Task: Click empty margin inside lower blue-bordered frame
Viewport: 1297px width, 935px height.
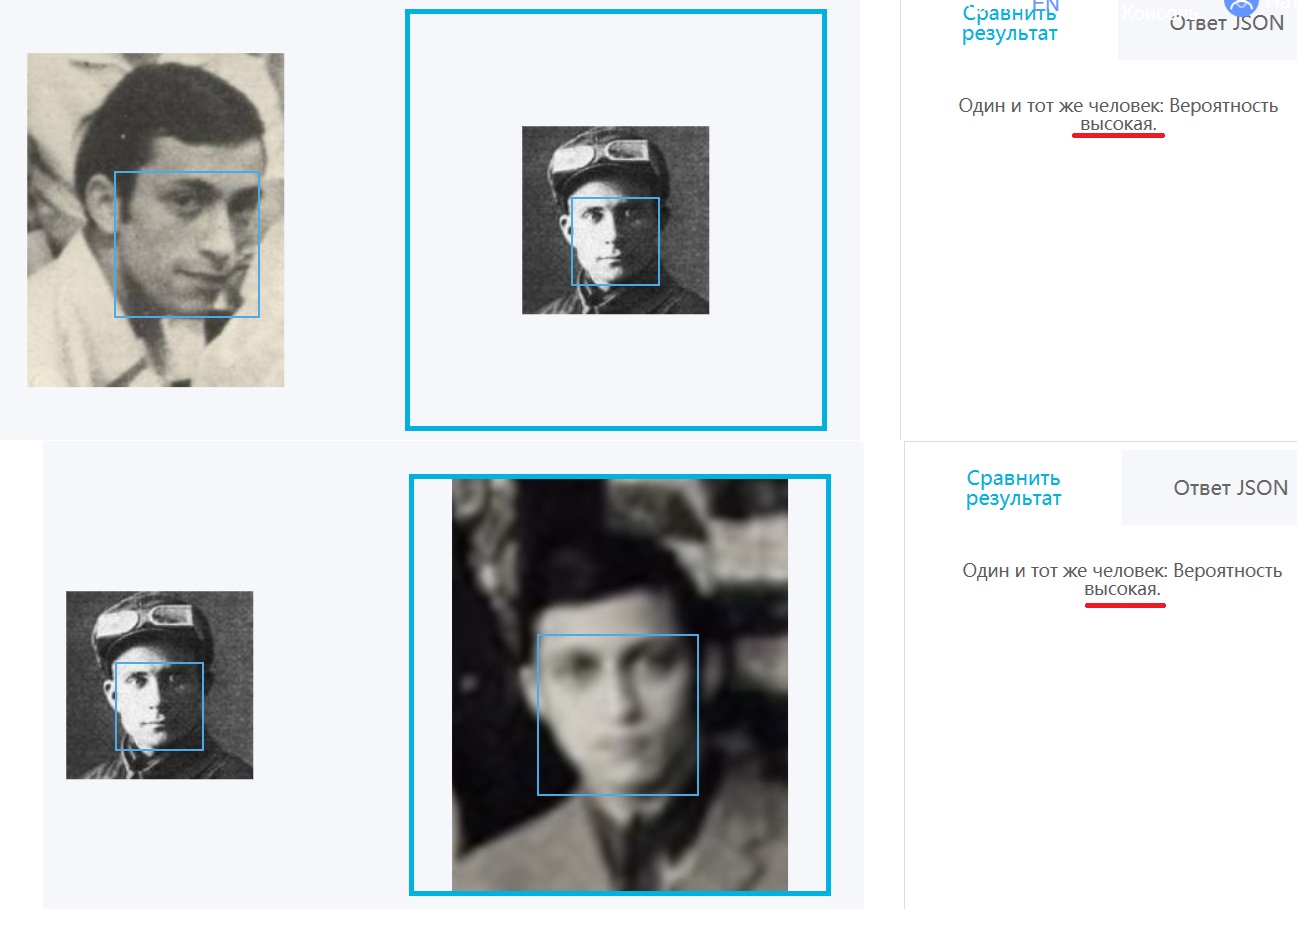Action: (x=431, y=685)
